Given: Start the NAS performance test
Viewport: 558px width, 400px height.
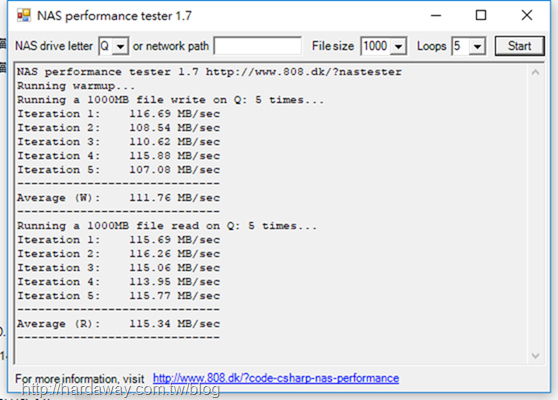Looking at the screenshot, I should (520, 46).
